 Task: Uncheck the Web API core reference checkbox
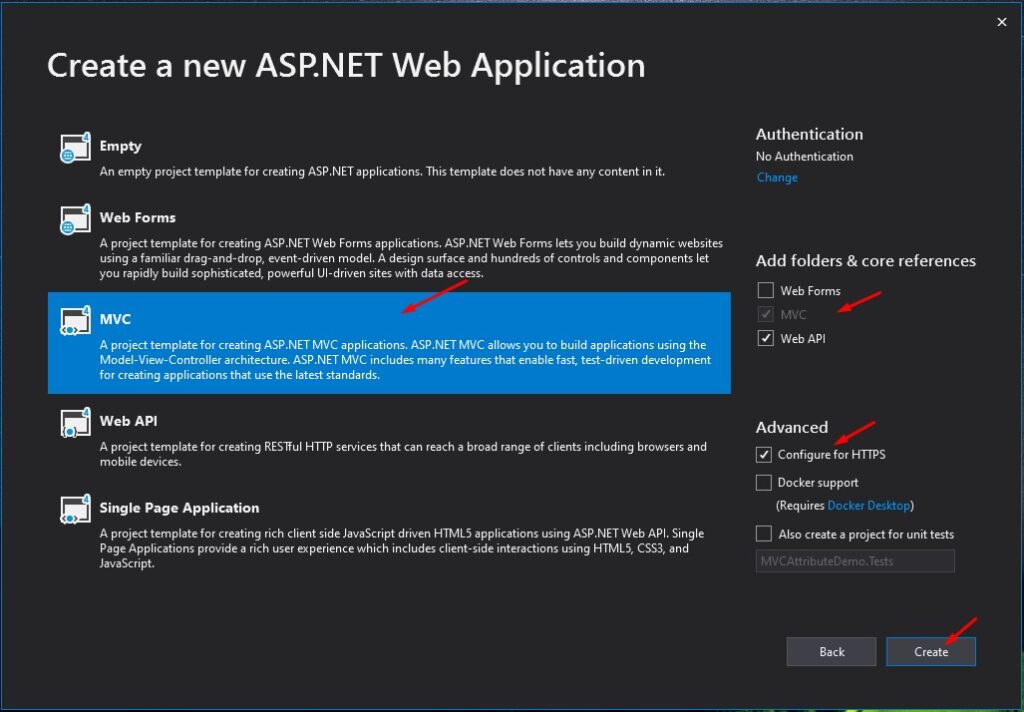765,338
